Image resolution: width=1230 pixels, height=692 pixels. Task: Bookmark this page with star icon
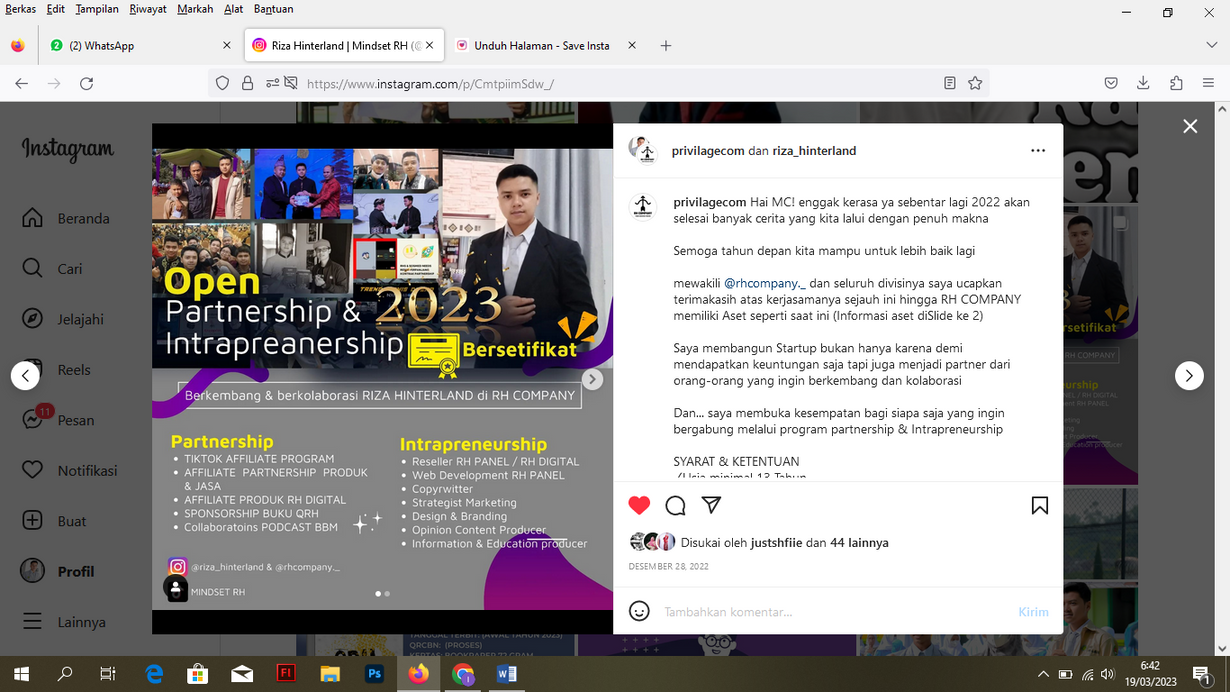975,84
